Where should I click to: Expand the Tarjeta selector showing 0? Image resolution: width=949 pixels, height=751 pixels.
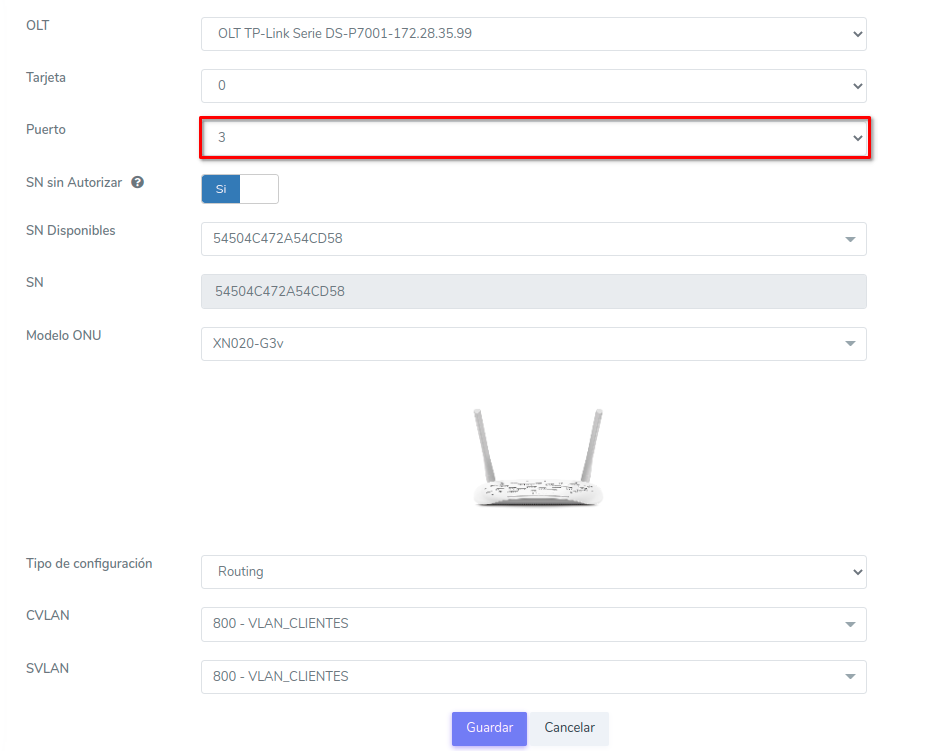coord(533,86)
